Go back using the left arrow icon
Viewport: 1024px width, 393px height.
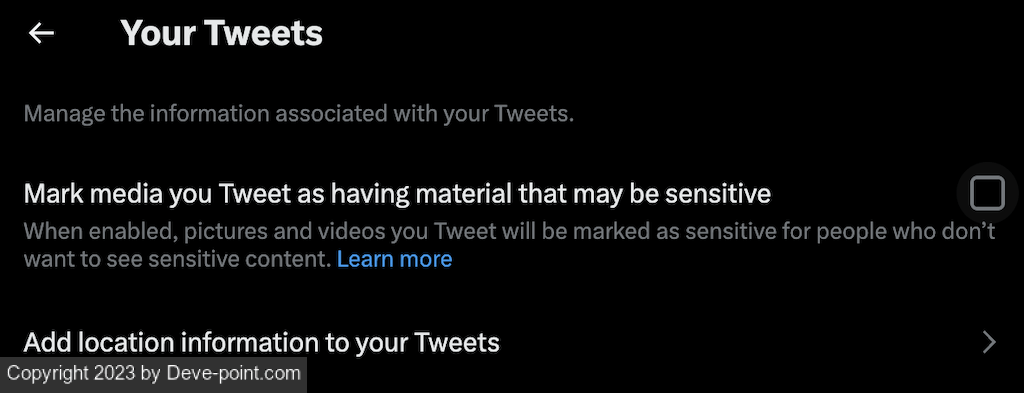(41, 33)
